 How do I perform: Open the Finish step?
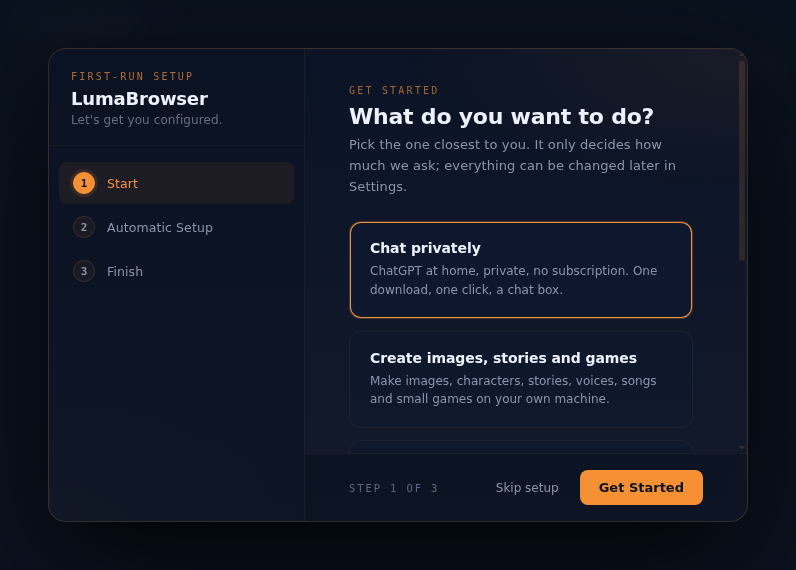point(176,271)
